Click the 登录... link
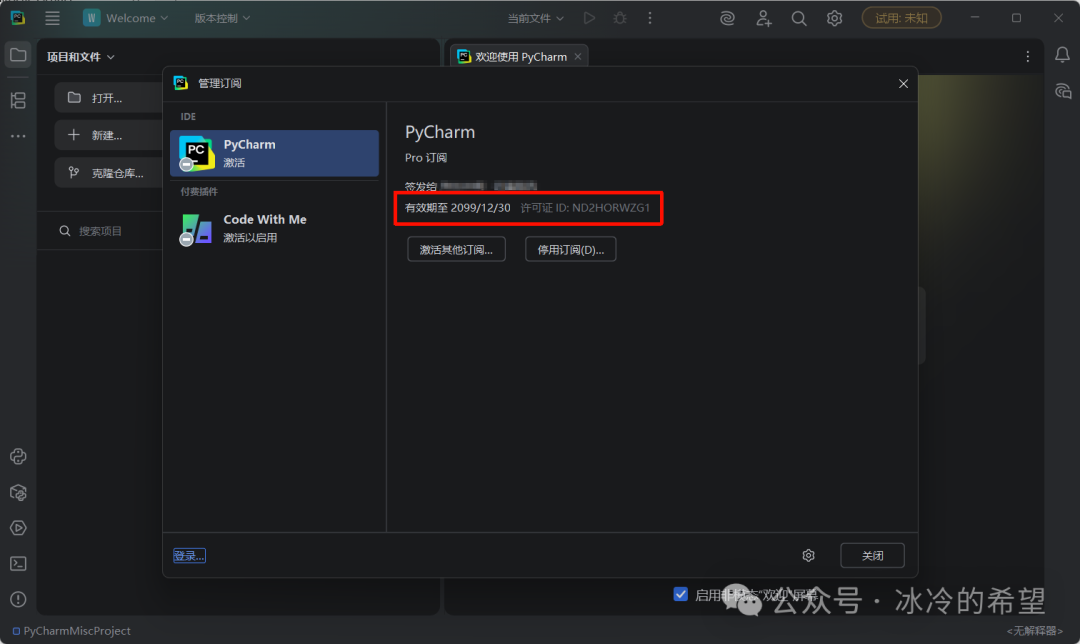1080x644 pixels. 189,556
